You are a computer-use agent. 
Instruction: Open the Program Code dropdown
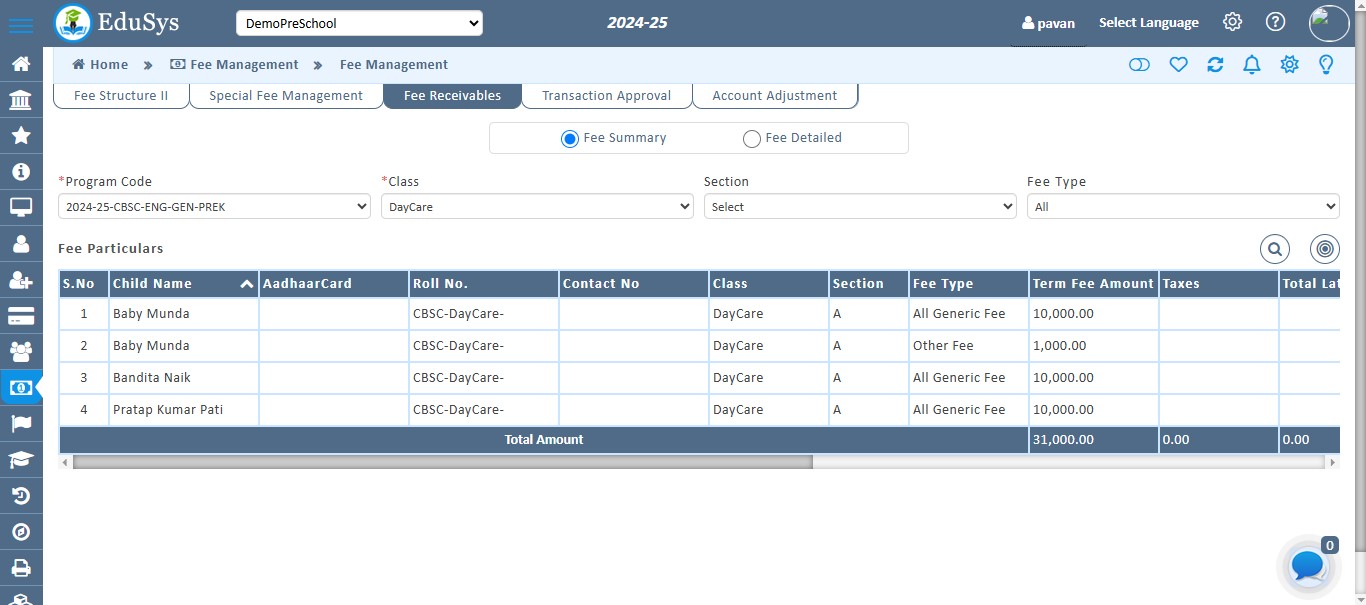pyautogui.click(x=214, y=207)
